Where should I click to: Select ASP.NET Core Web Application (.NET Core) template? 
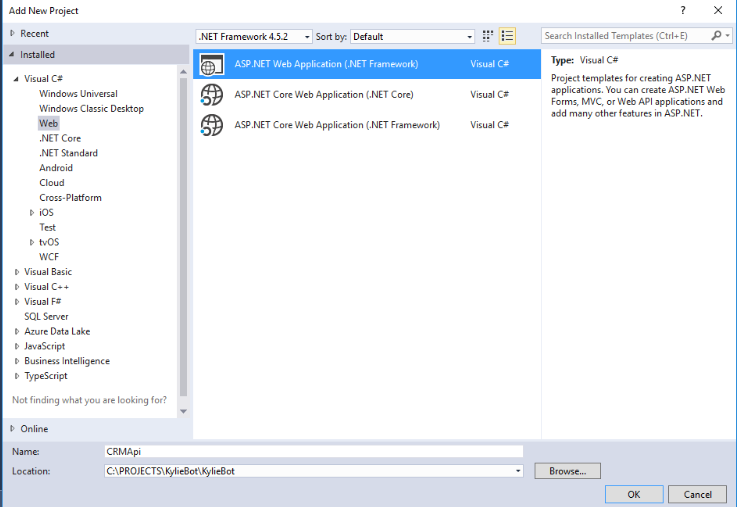367,94
